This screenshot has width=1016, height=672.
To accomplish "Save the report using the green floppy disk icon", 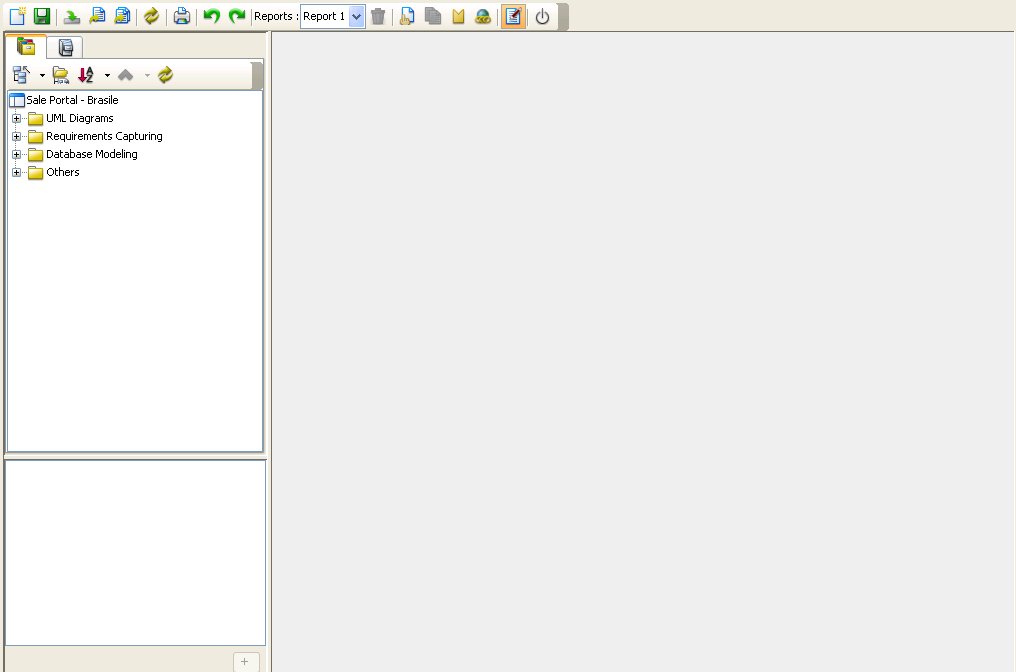I will [42, 16].
